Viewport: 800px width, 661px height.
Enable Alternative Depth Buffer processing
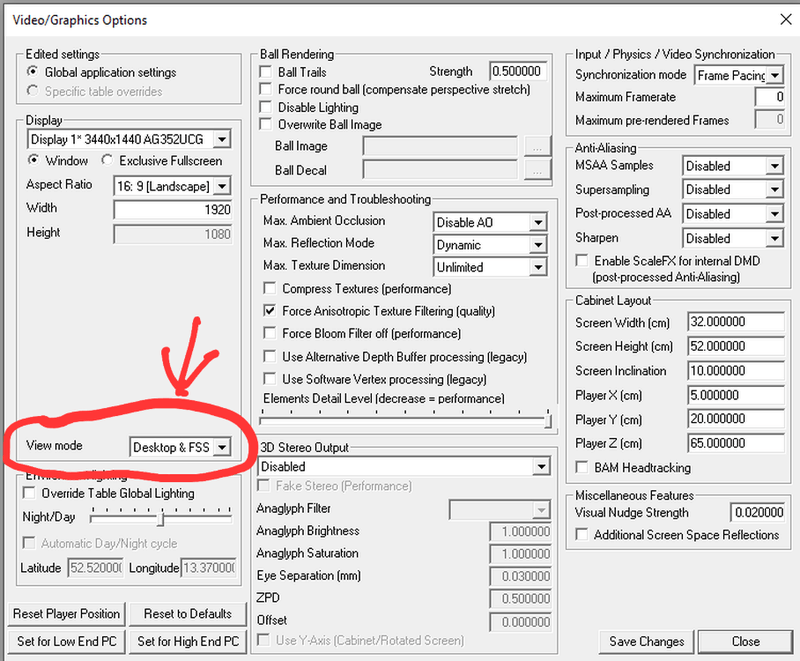click(x=270, y=357)
